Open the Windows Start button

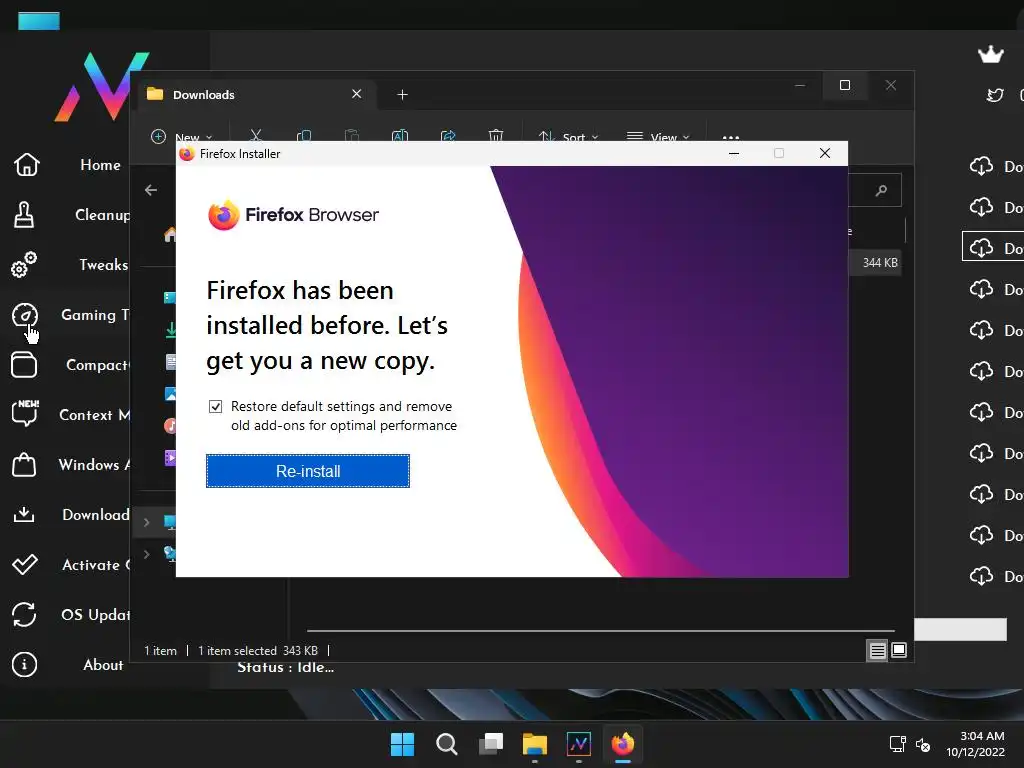[402, 744]
